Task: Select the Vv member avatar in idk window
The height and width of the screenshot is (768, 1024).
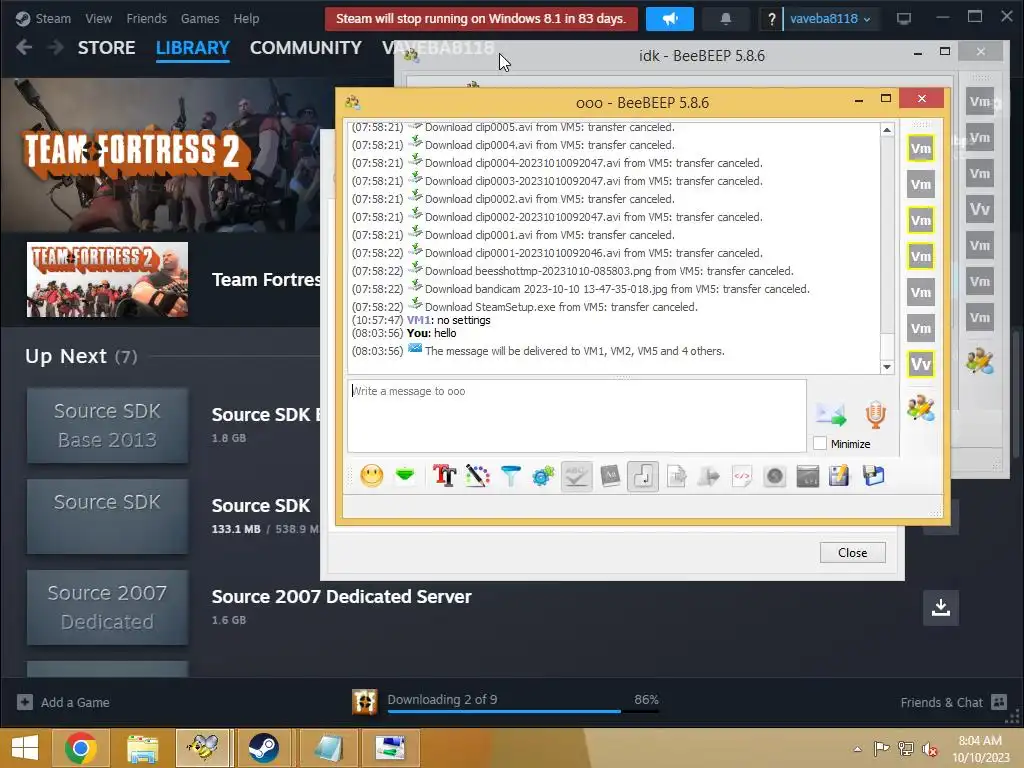Action: (x=980, y=210)
